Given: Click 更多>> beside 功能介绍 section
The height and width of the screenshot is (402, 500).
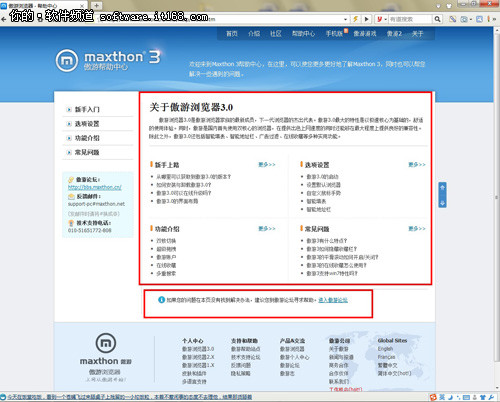Looking at the screenshot, I should click(267, 228).
